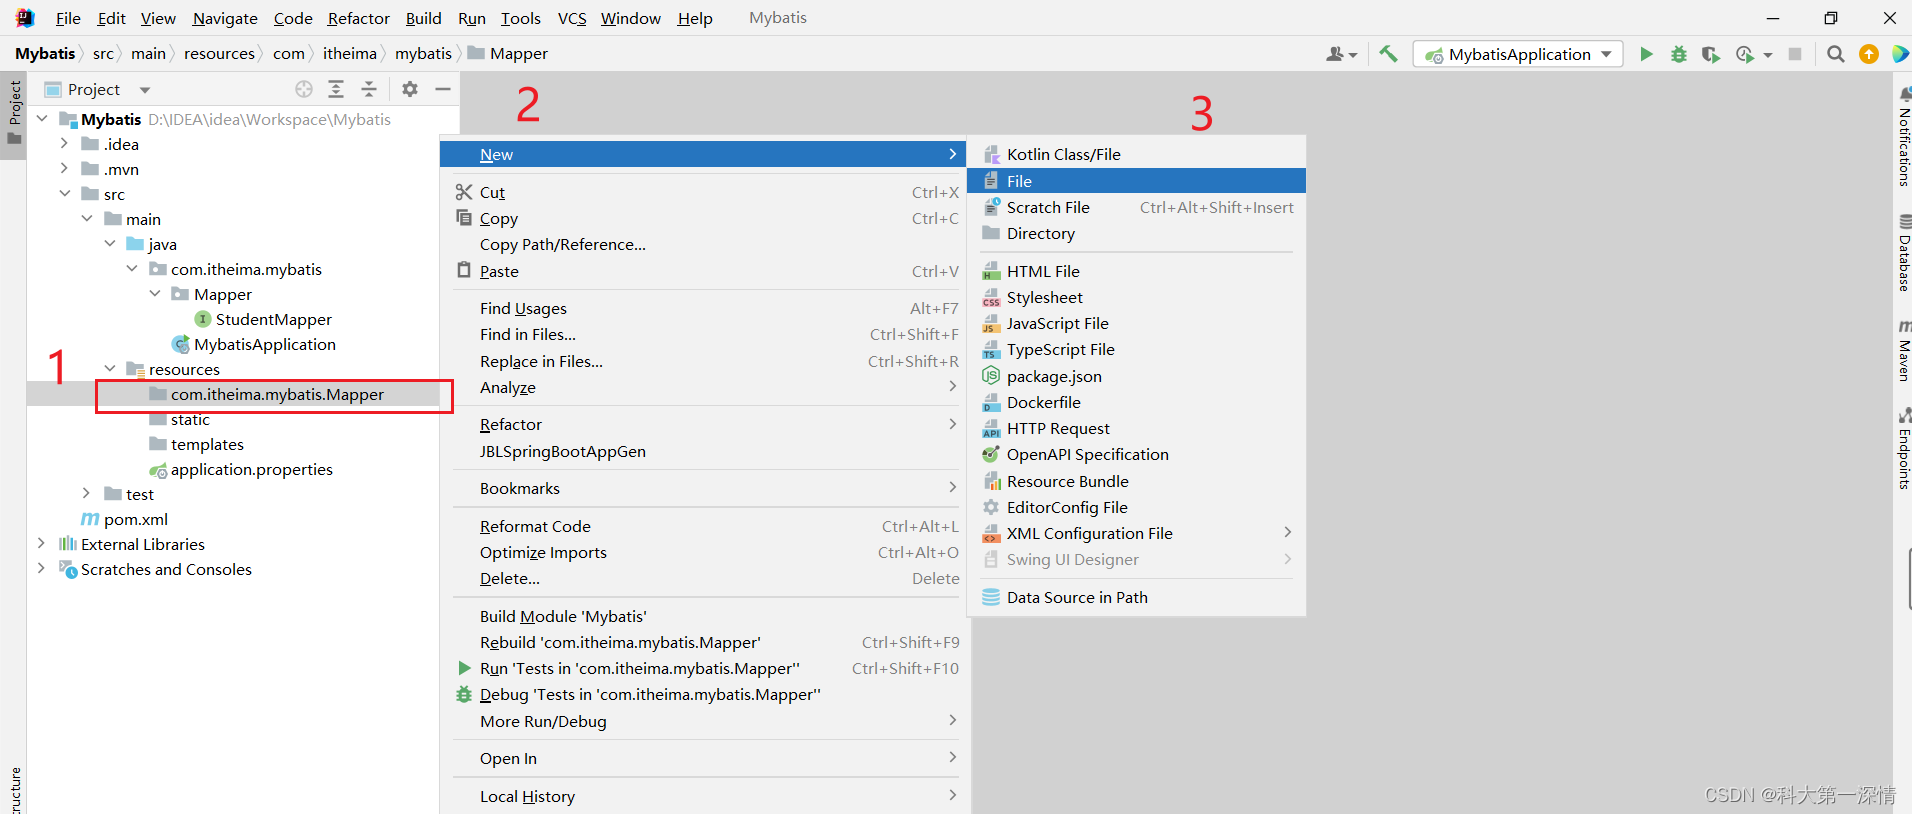Choose Kotlin Class/File in submenu
This screenshot has width=1912, height=814.
point(1136,154)
